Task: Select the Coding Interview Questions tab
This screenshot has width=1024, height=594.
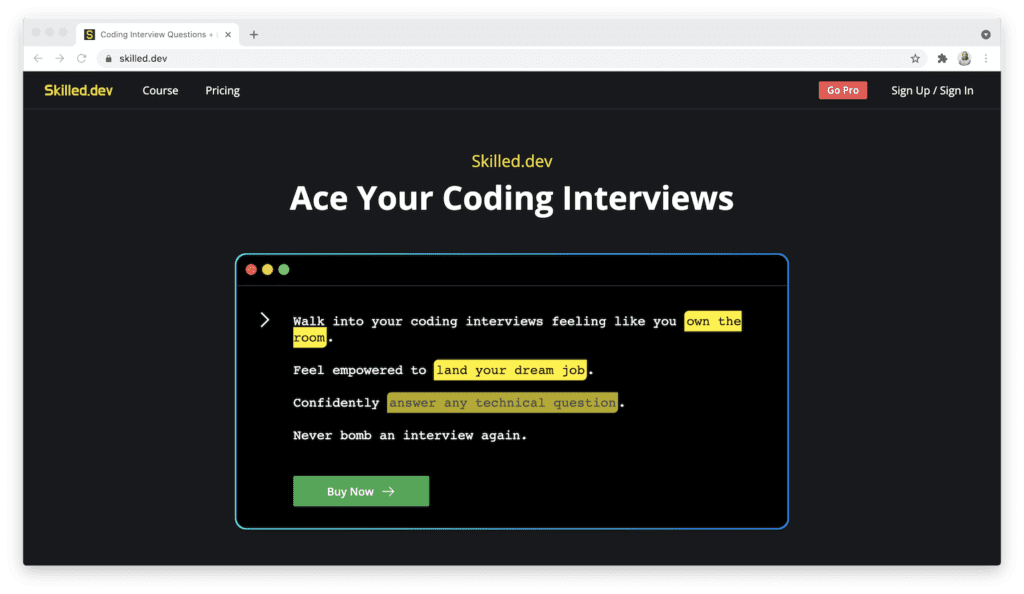Action: [x=157, y=35]
